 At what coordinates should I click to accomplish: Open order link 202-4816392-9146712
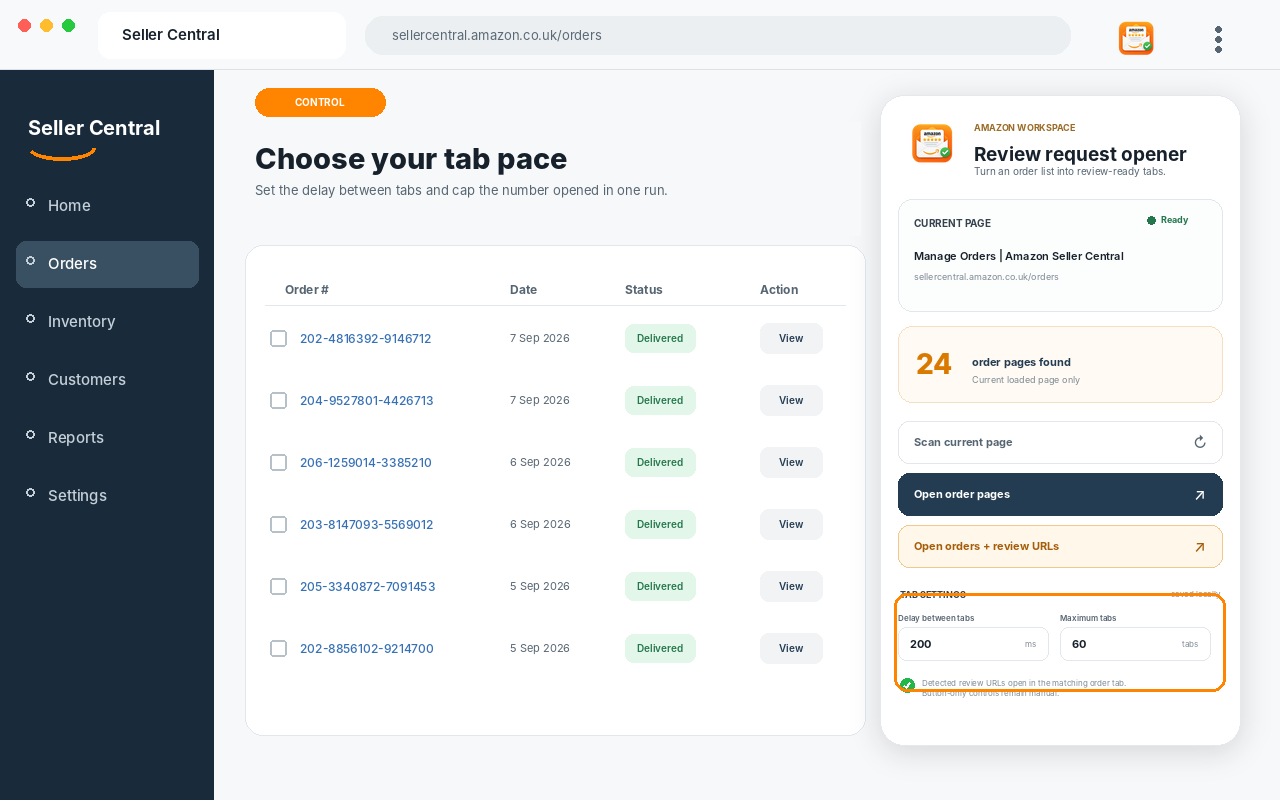point(366,339)
